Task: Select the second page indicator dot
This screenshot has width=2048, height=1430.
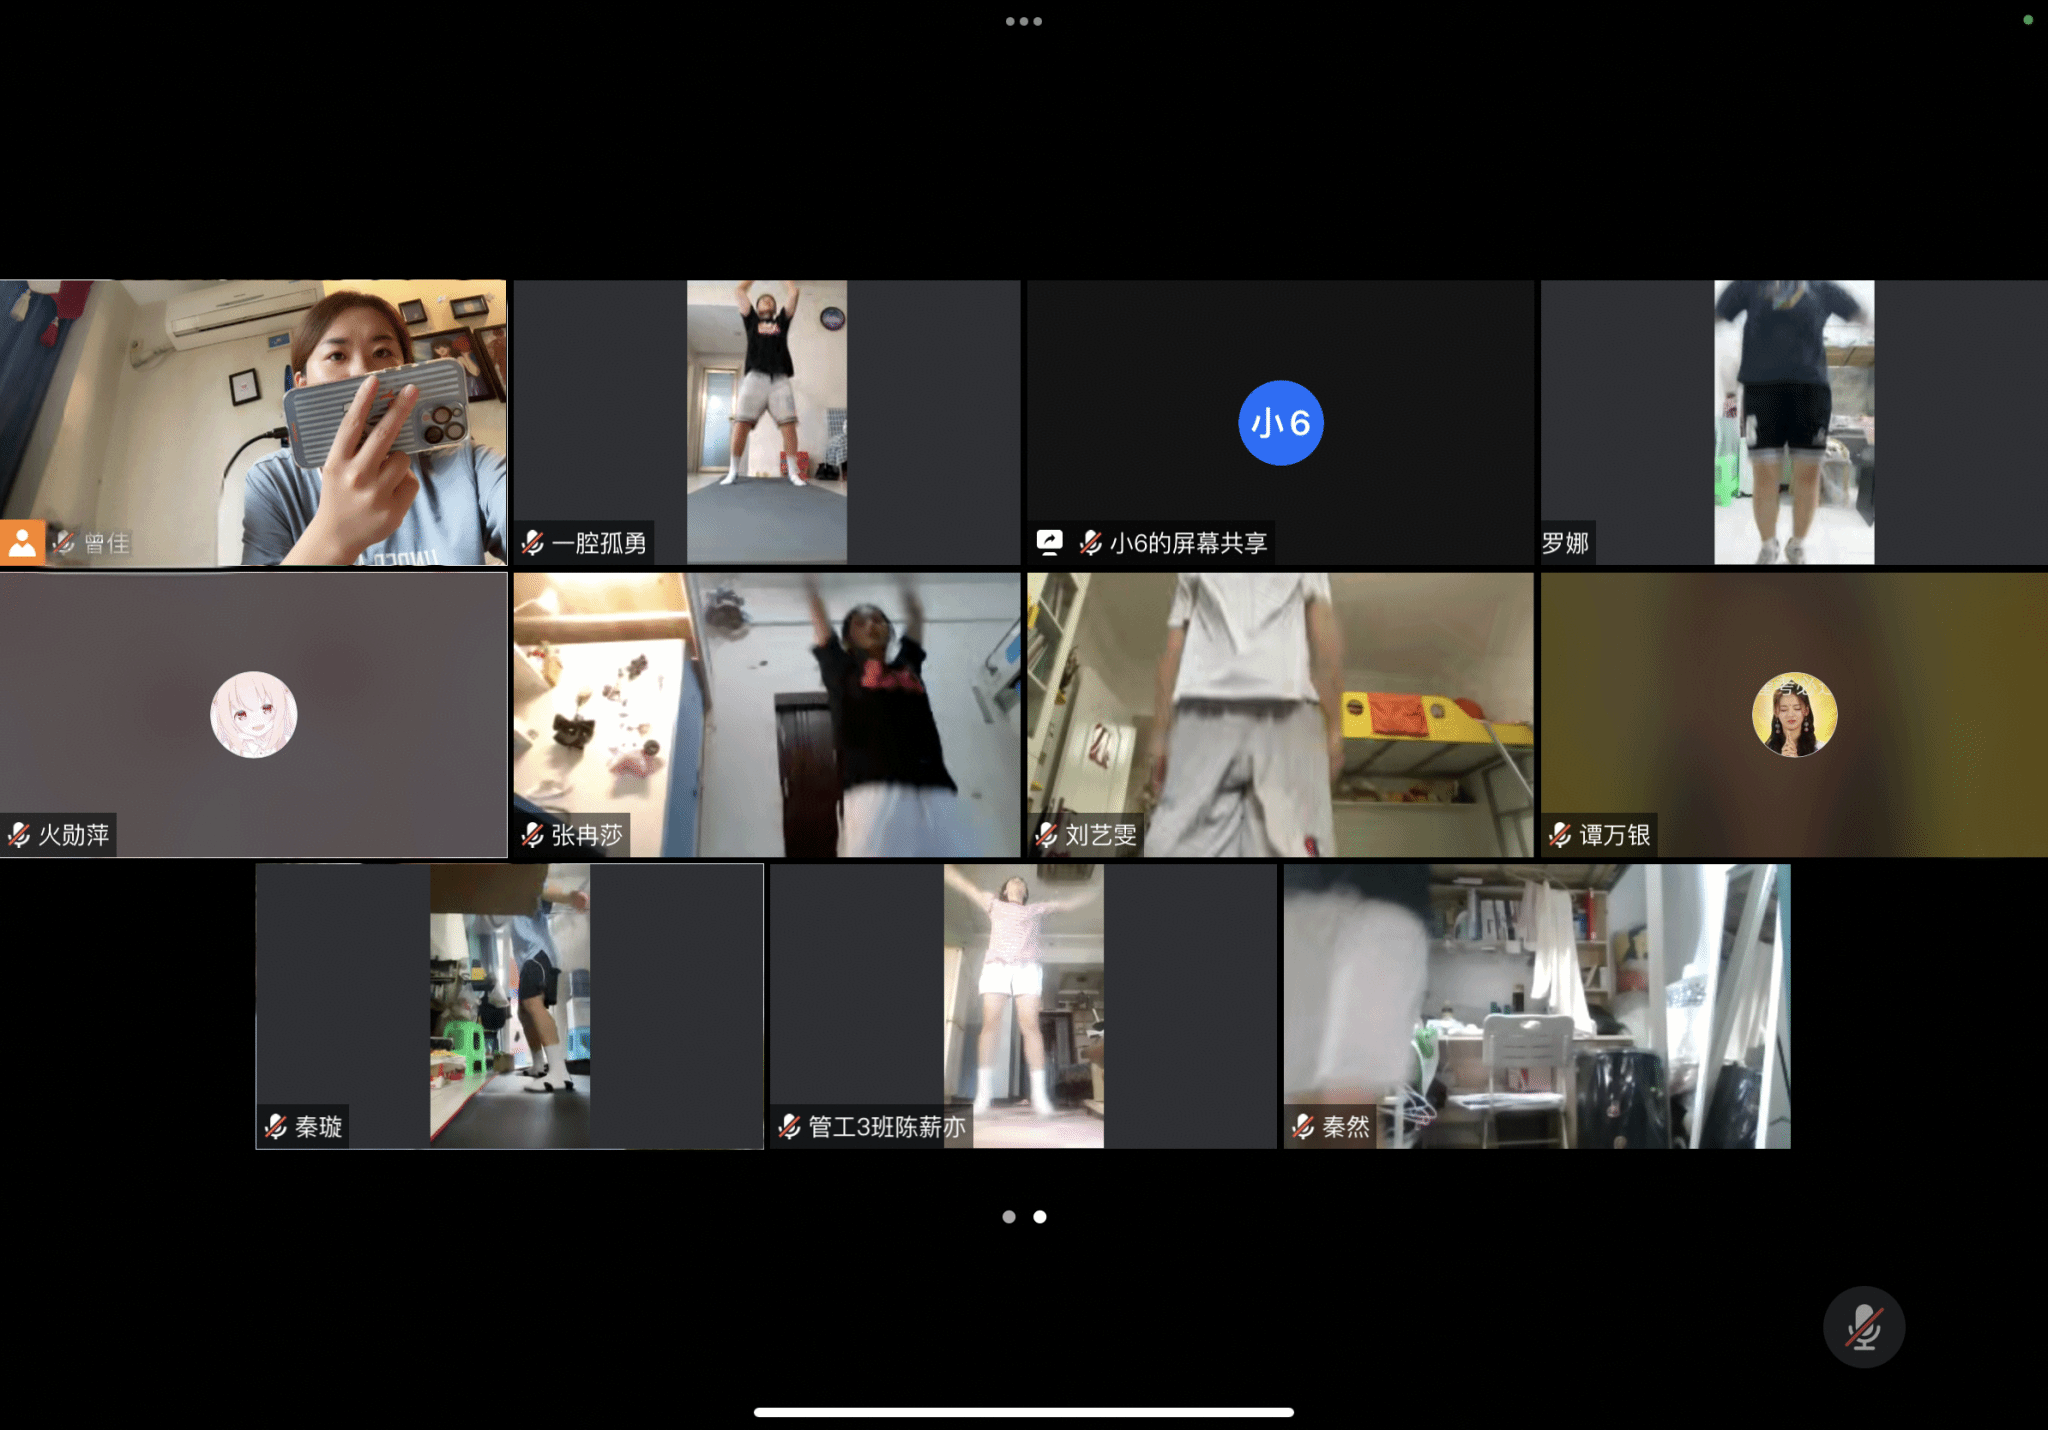Action: click(x=1040, y=1217)
